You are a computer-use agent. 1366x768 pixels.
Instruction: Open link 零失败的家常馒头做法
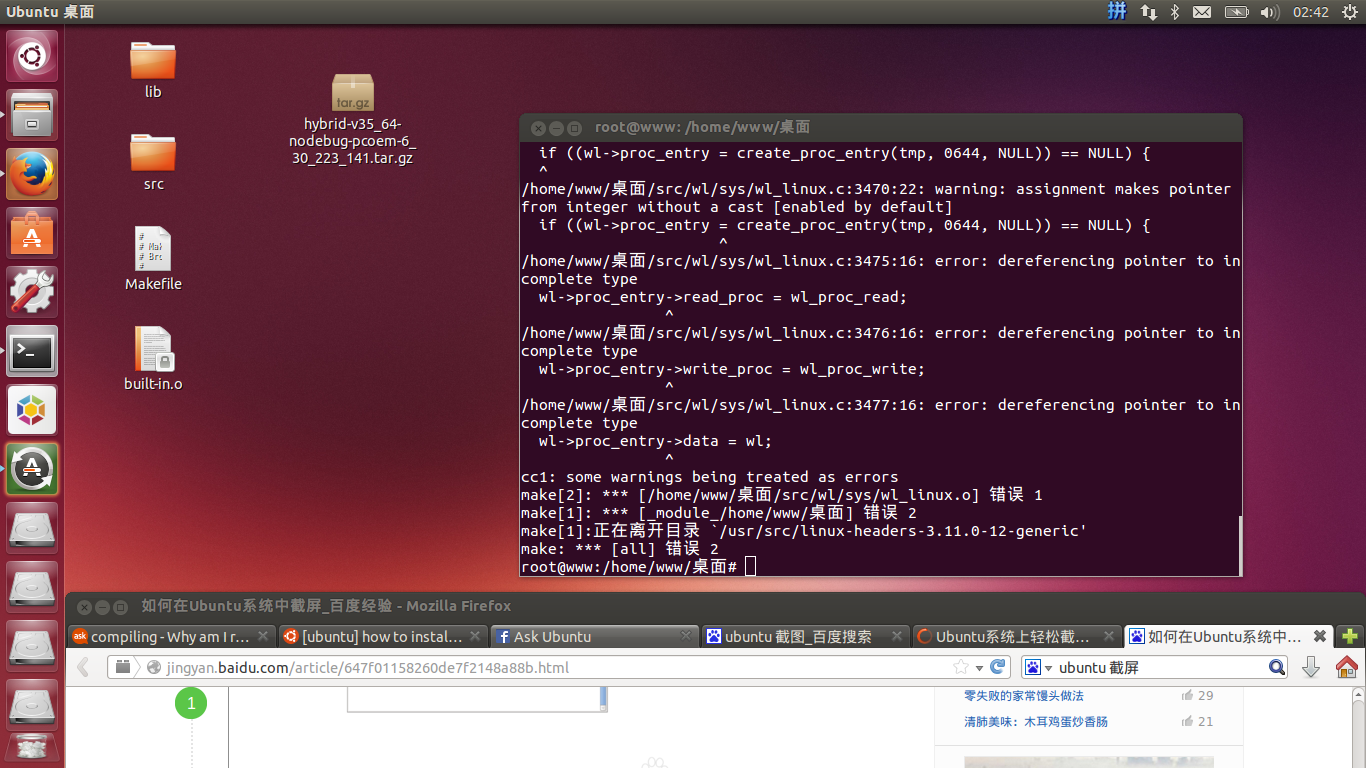(1023, 695)
